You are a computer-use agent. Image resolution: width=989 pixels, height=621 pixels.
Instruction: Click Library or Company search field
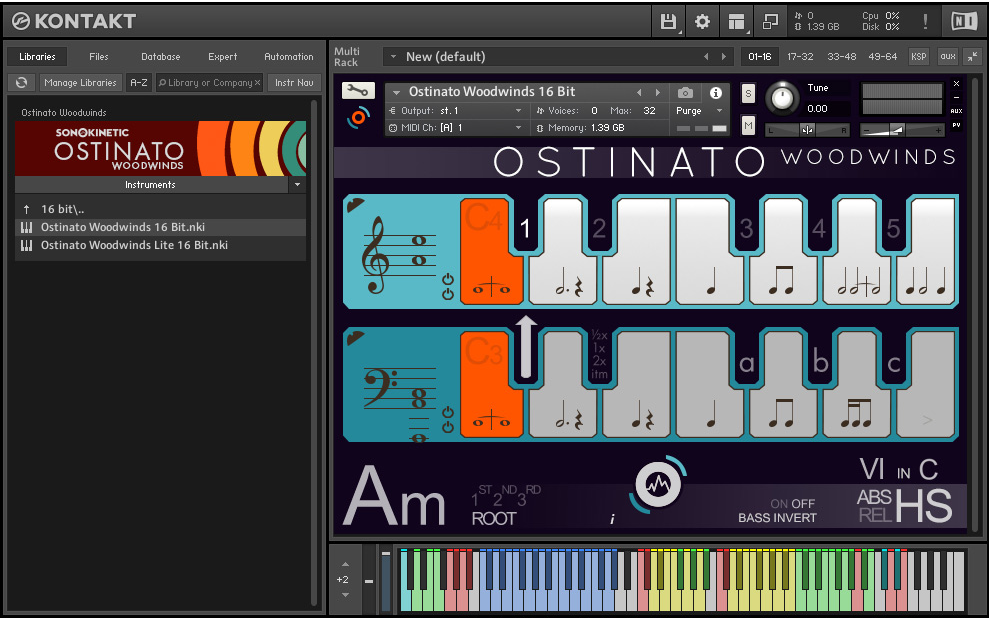(x=209, y=83)
